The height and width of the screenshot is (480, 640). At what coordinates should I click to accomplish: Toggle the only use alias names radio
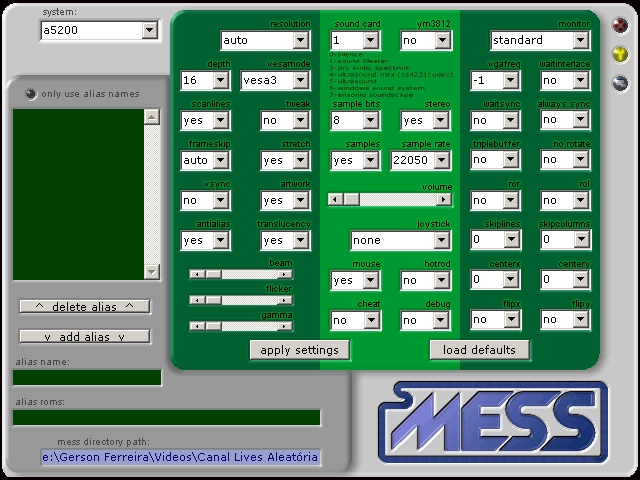point(31,94)
